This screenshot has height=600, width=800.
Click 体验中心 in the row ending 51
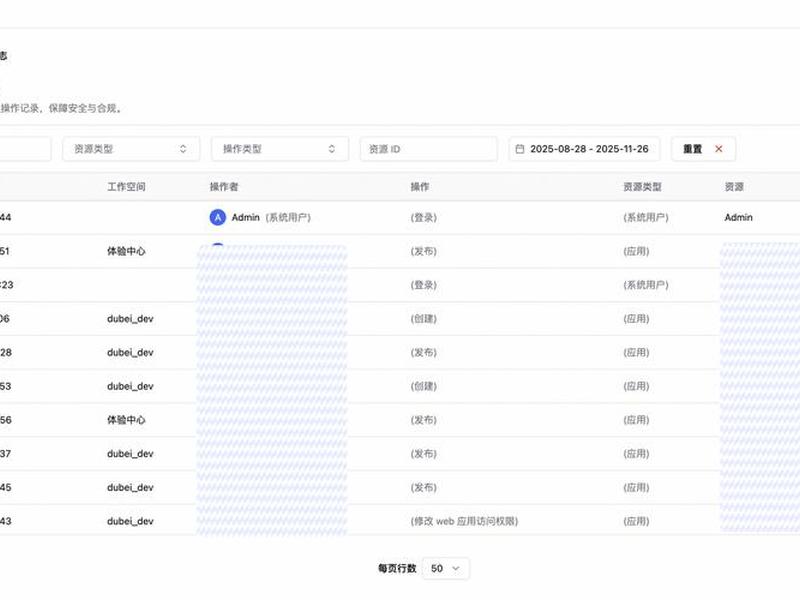pos(126,251)
